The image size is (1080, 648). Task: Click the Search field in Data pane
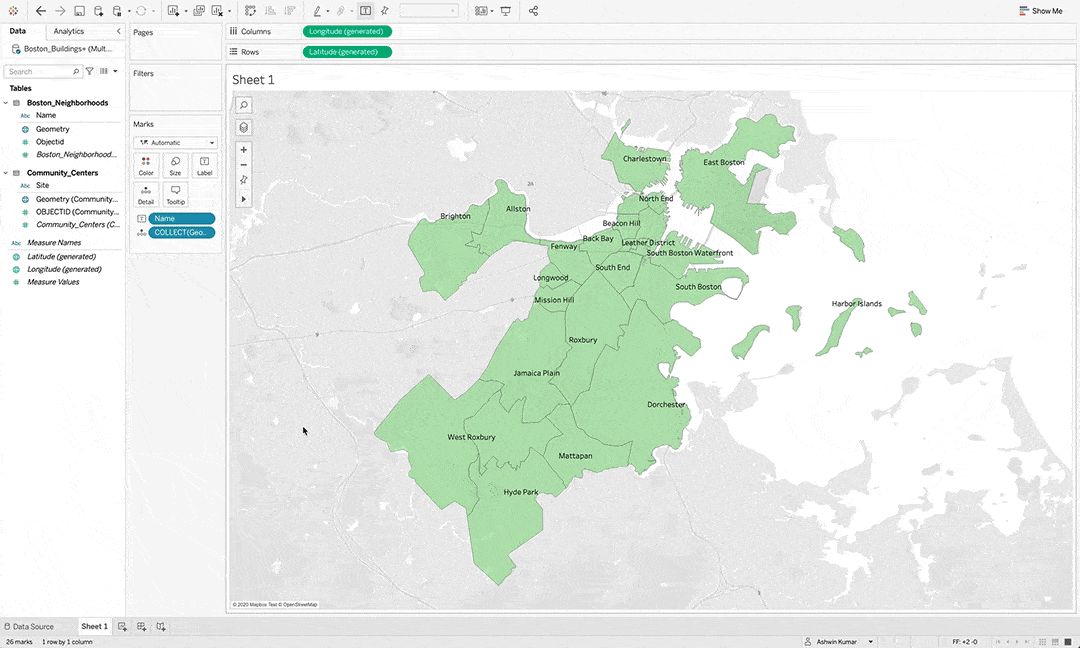[x=40, y=72]
